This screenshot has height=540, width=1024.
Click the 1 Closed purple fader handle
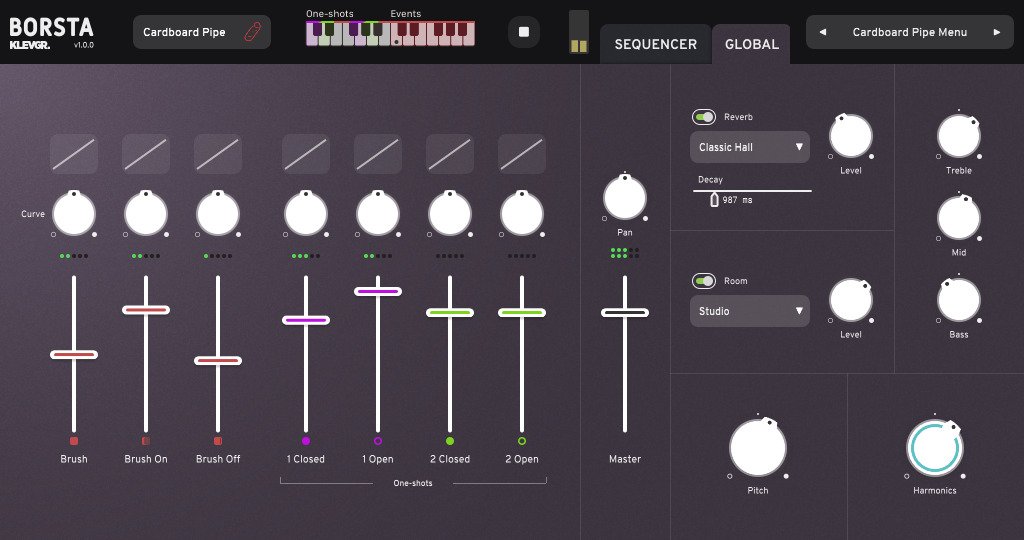click(306, 320)
